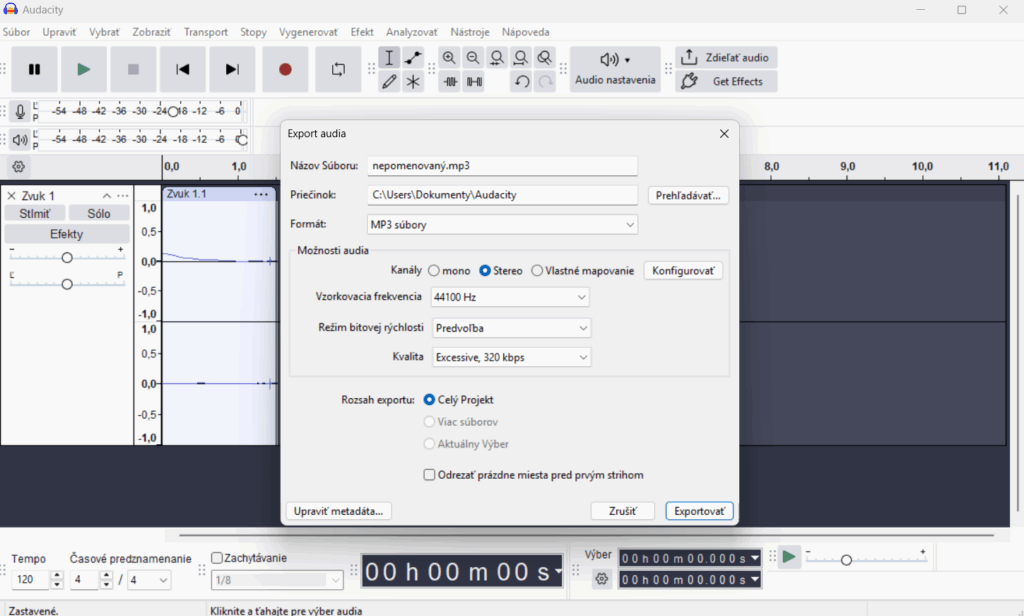Mute track Zvuk 1 with Stlmiť
Image resolution: width=1024 pixels, height=616 pixels.
click(x=35, y=212)
